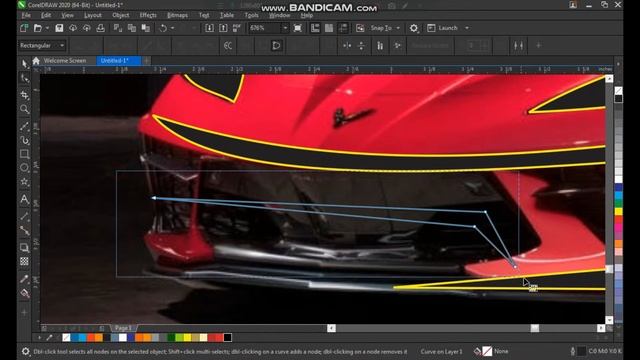Select the Page 1 tab
The width and height of the screenshot is (640, 360).
(123, 328)
